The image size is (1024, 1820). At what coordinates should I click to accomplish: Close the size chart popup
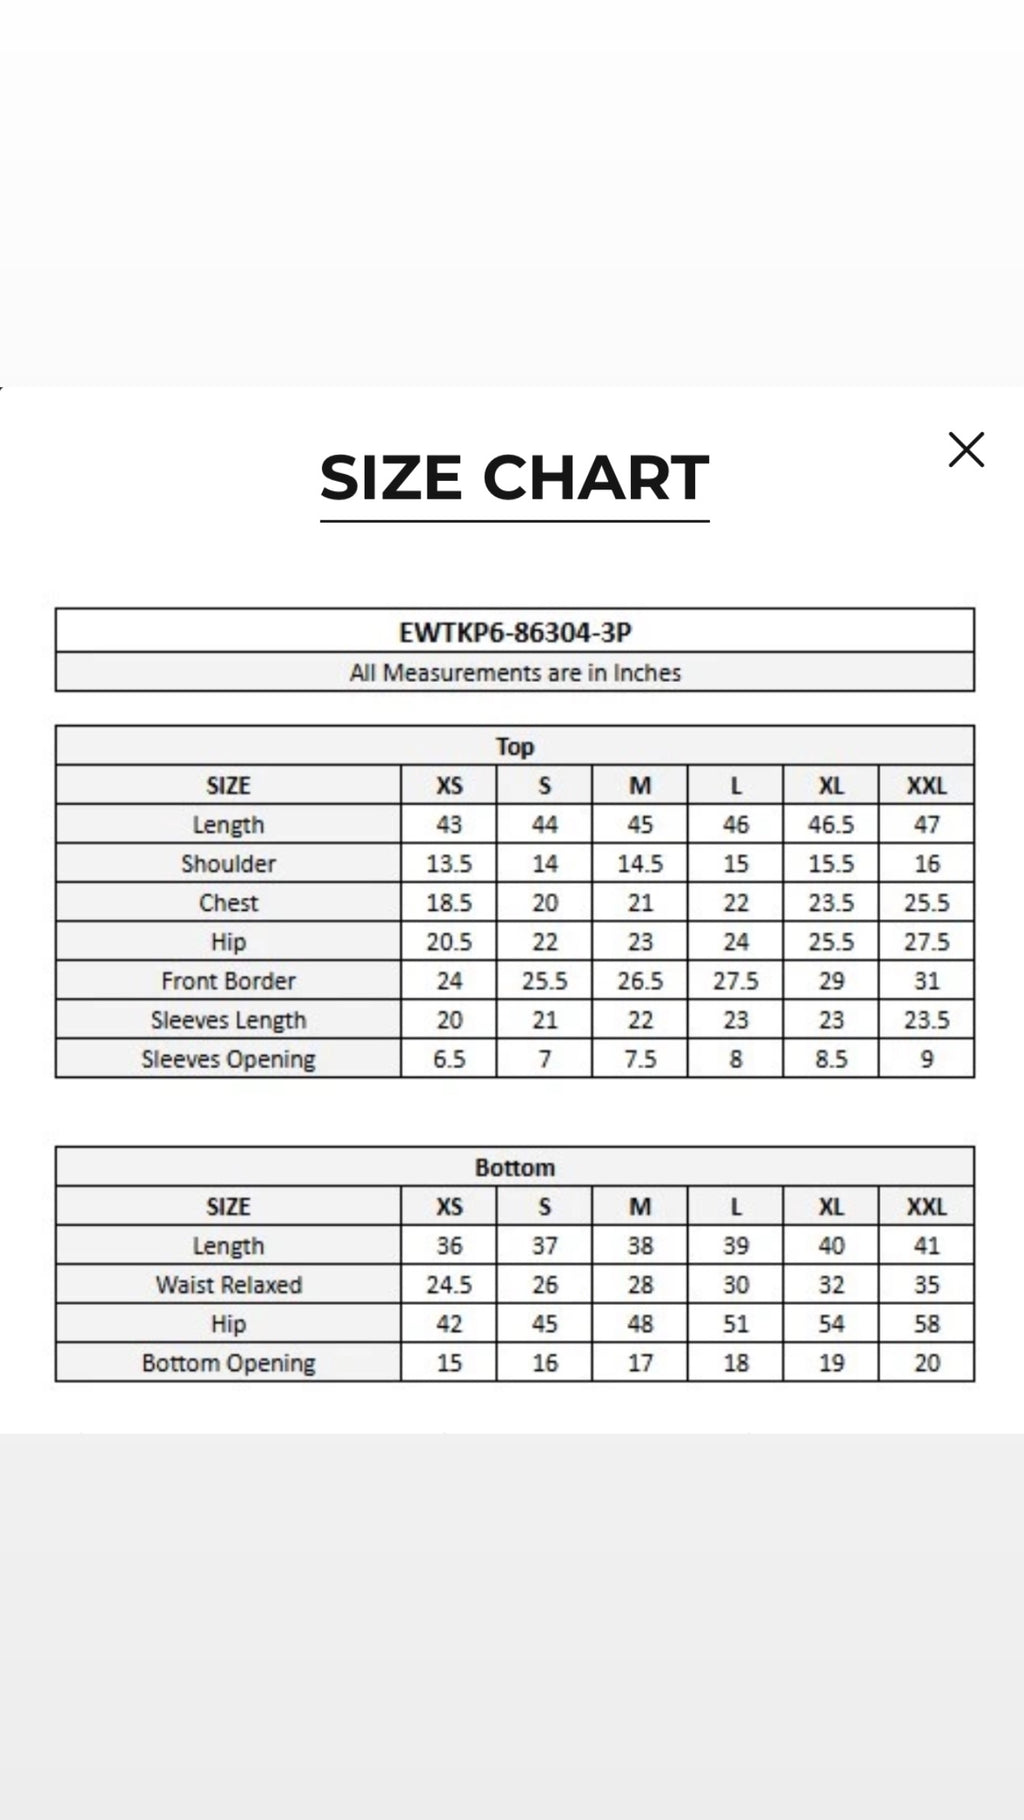966,450
